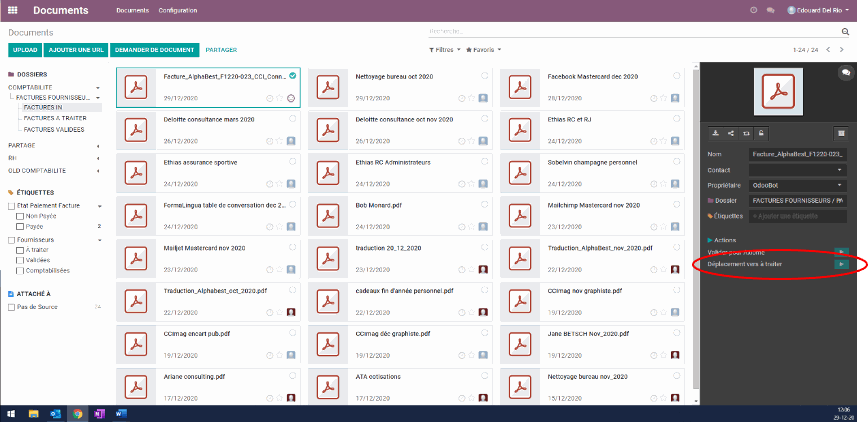Screen dimensions: 868x422
Task: Select the Ethias assurance sportive document circle
Action: 292,161
